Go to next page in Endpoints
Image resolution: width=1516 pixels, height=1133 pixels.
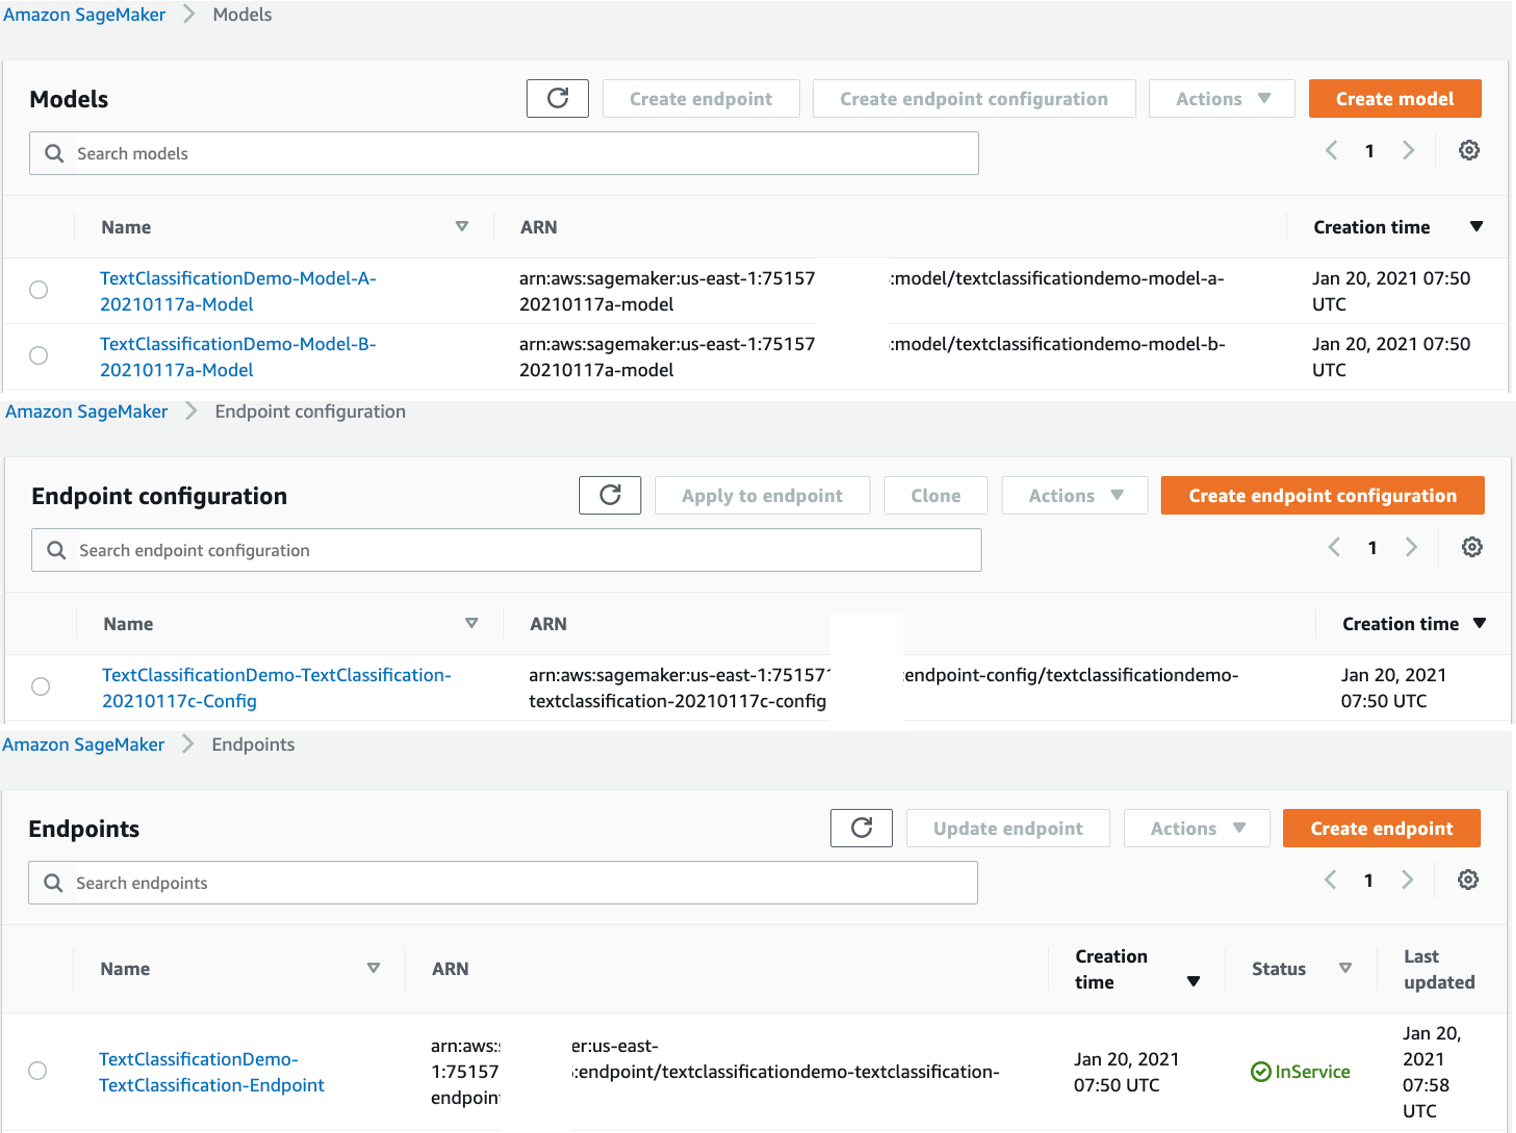pos(1407,880)
